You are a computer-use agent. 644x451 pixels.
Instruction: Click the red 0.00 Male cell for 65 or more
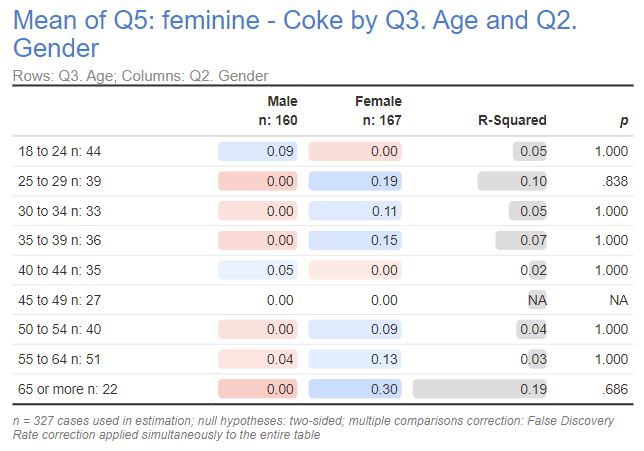(258, 389)
